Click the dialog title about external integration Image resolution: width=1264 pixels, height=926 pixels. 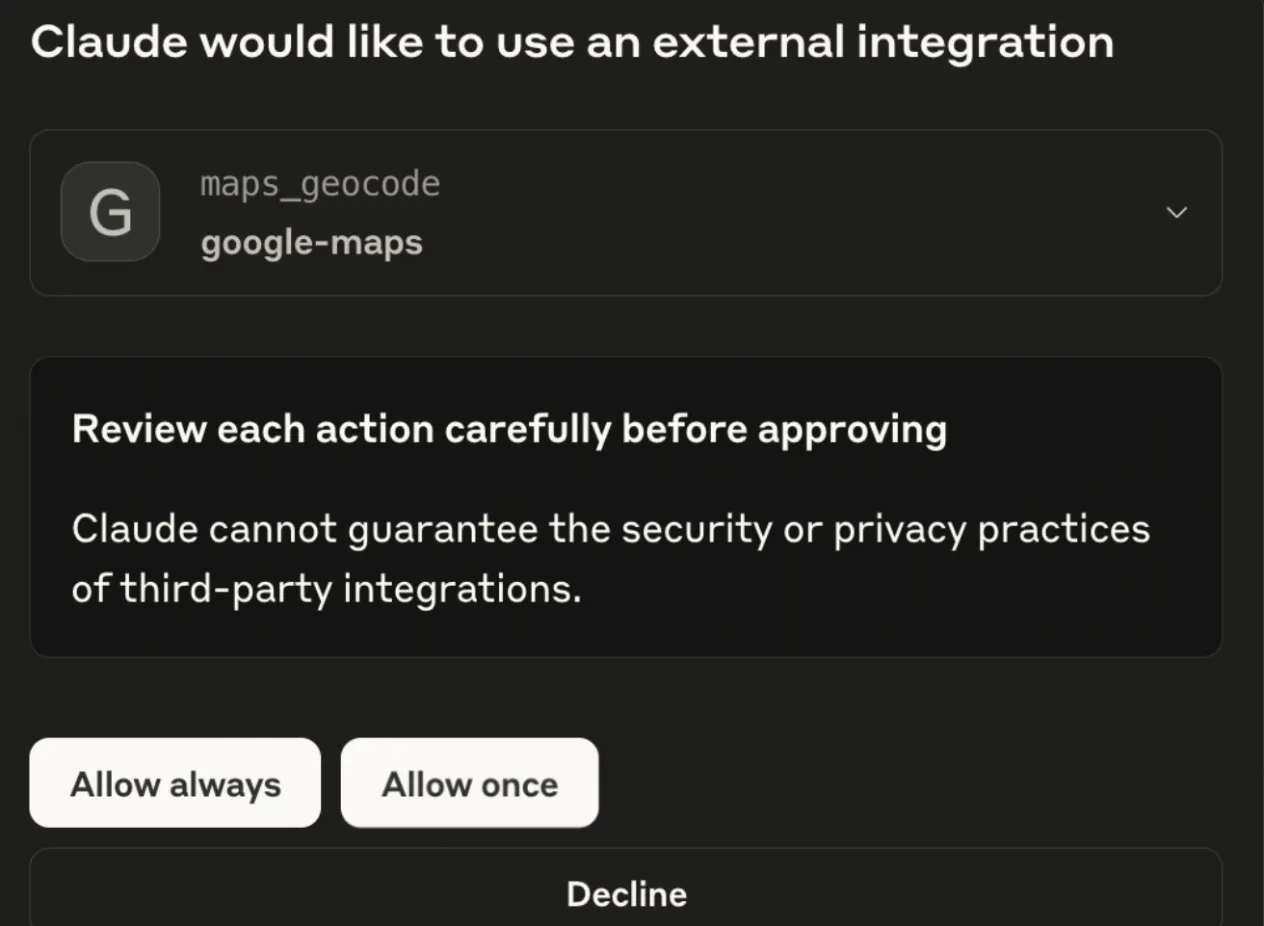click(572, 43)
